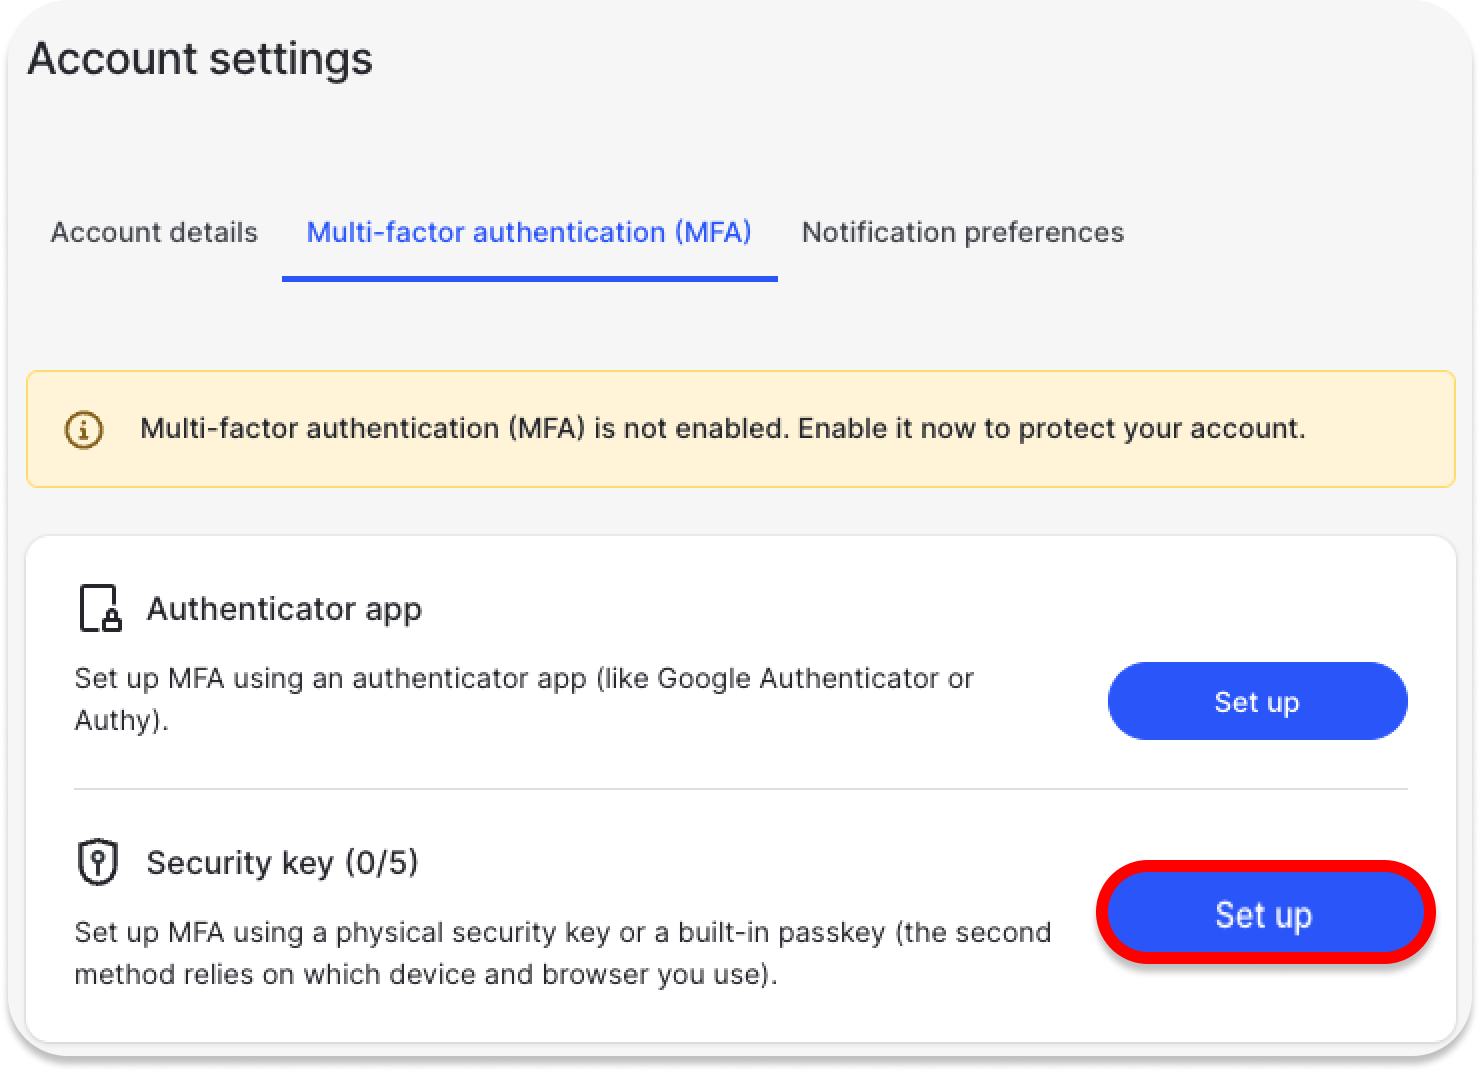Switch to Notification preferences tab
The height and width of the screenshot is (1072, 1480).
click(962, 232)
